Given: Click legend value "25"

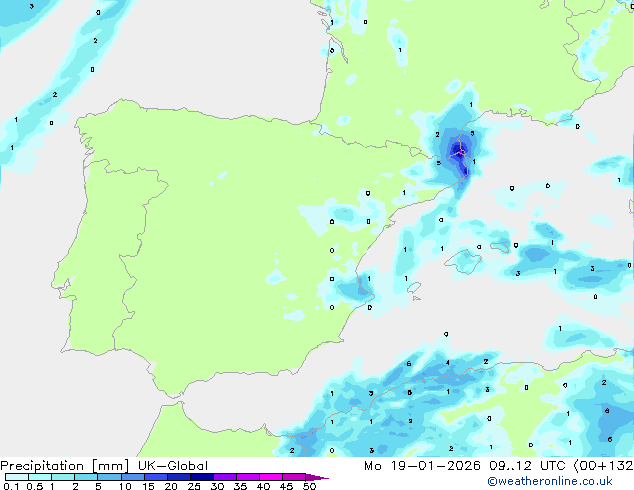Looking at the screenshot, I should [194, 486].
